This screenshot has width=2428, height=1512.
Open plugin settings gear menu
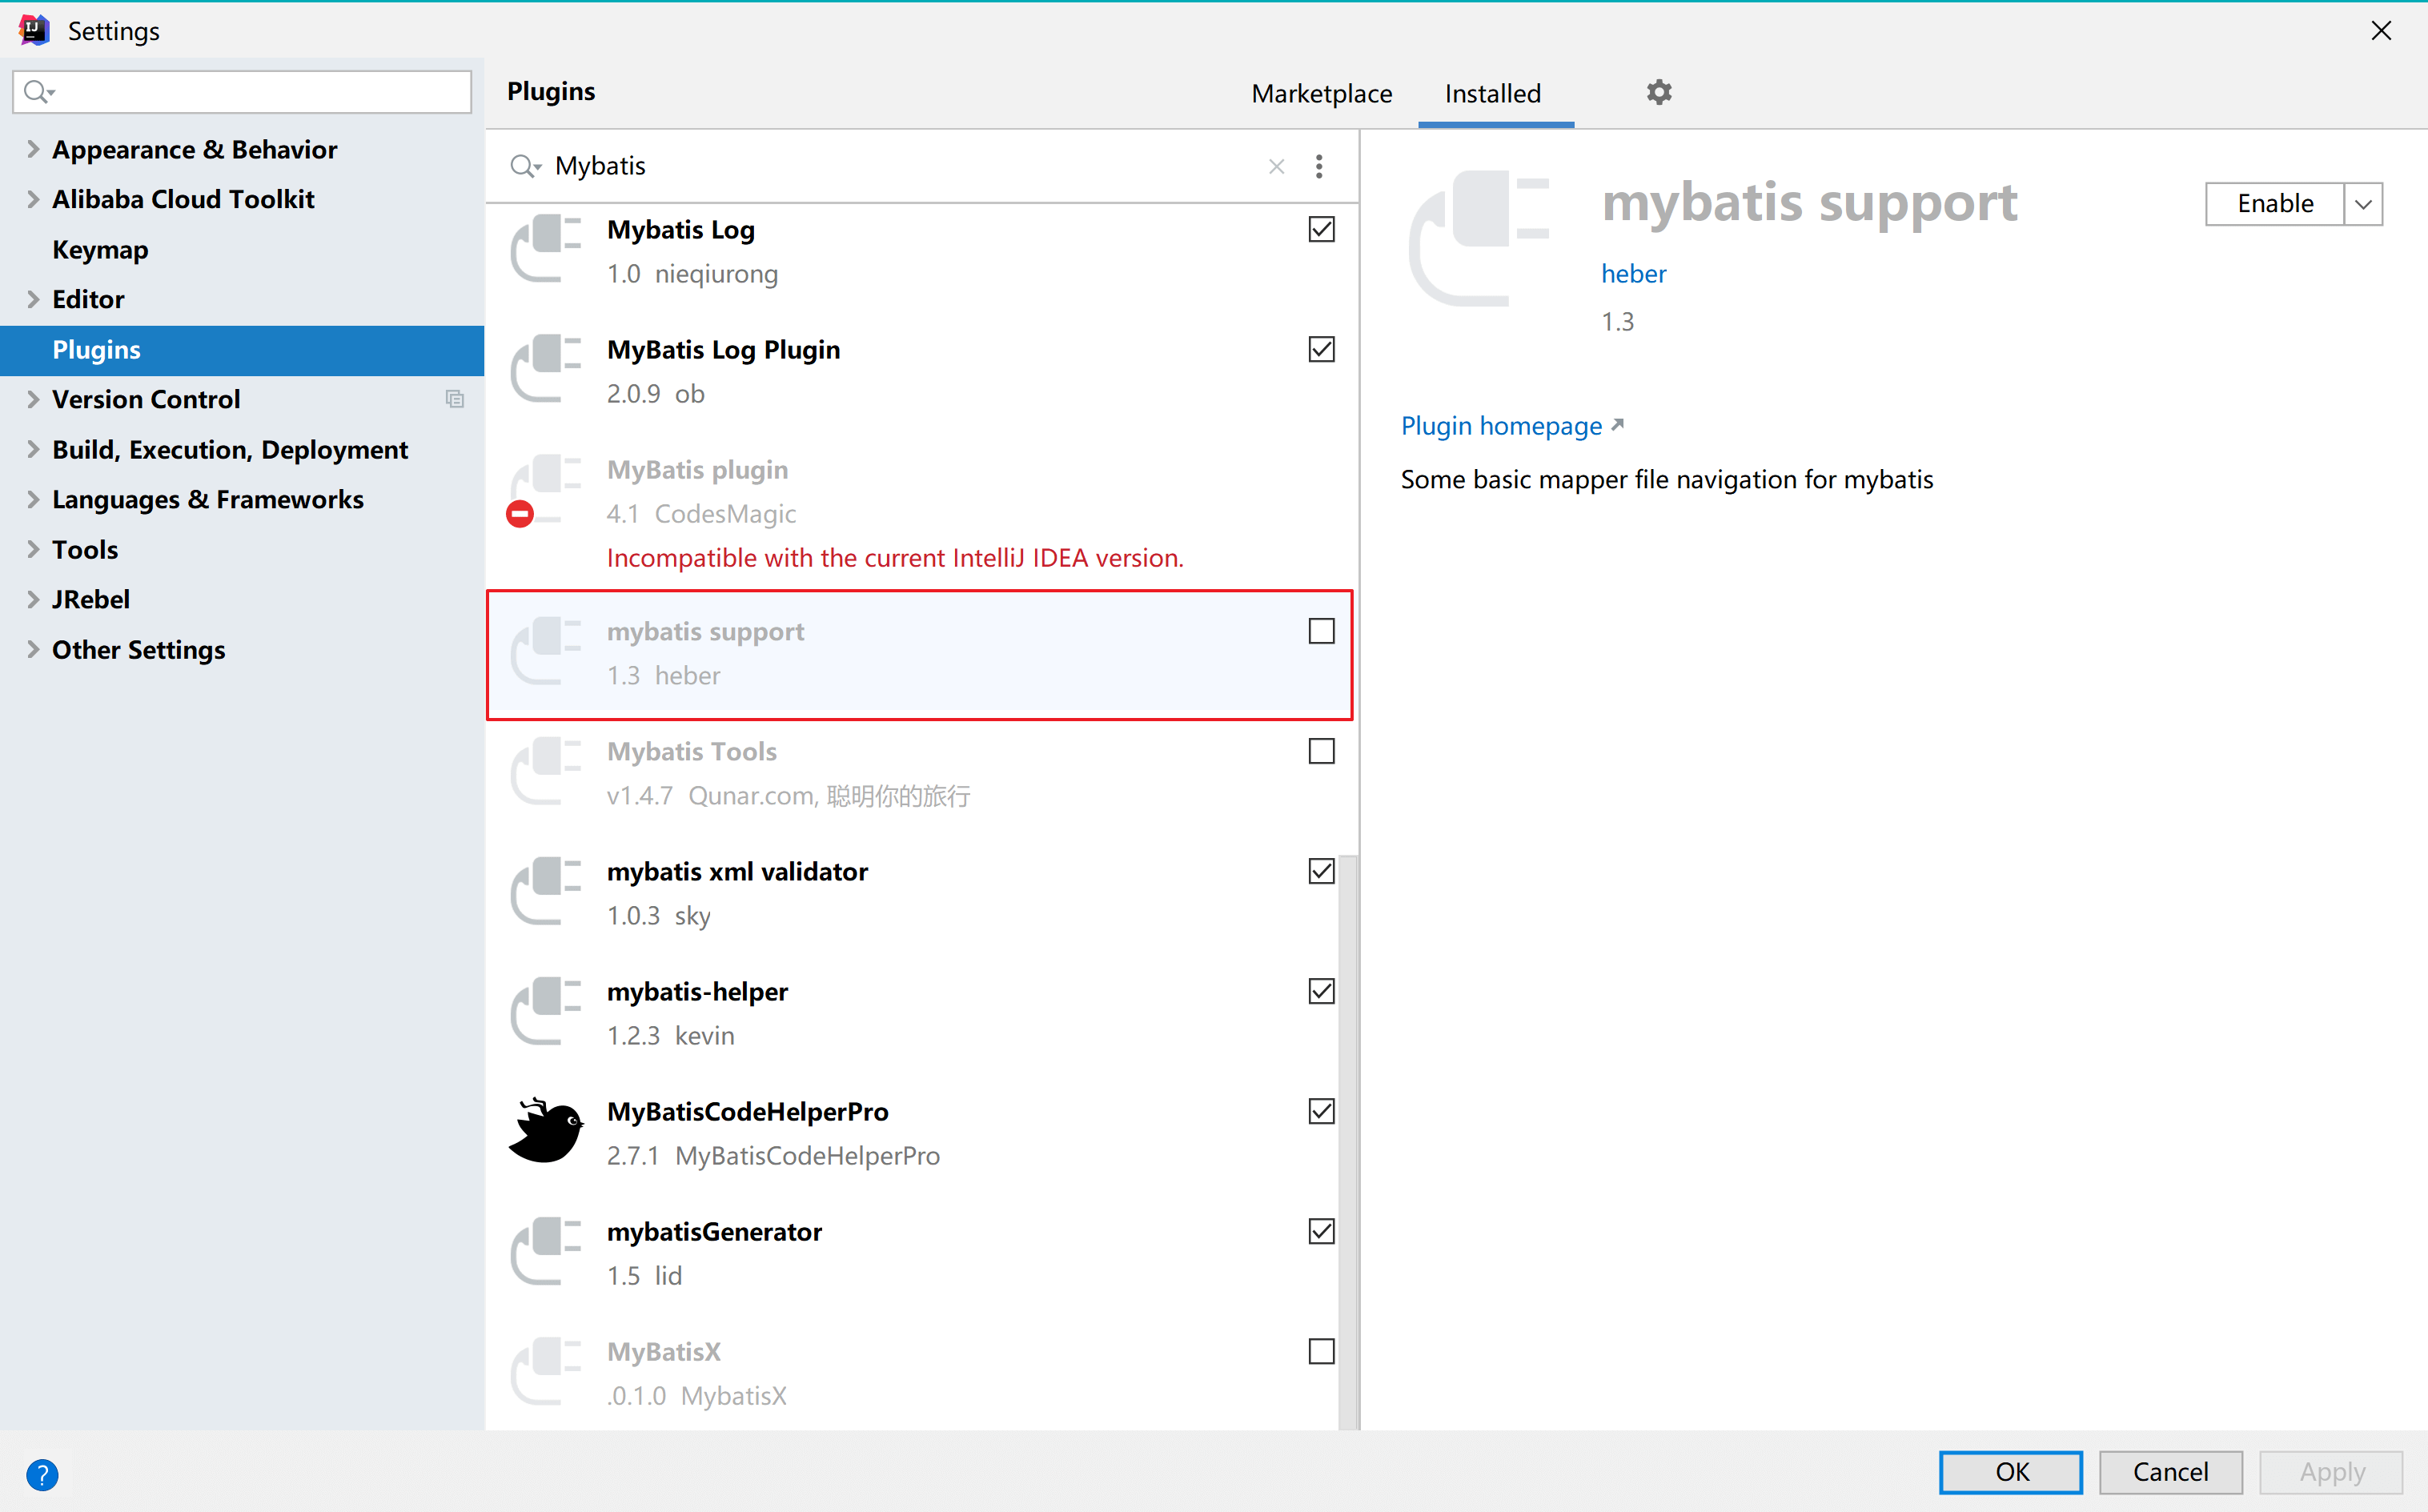point(1658,93)
